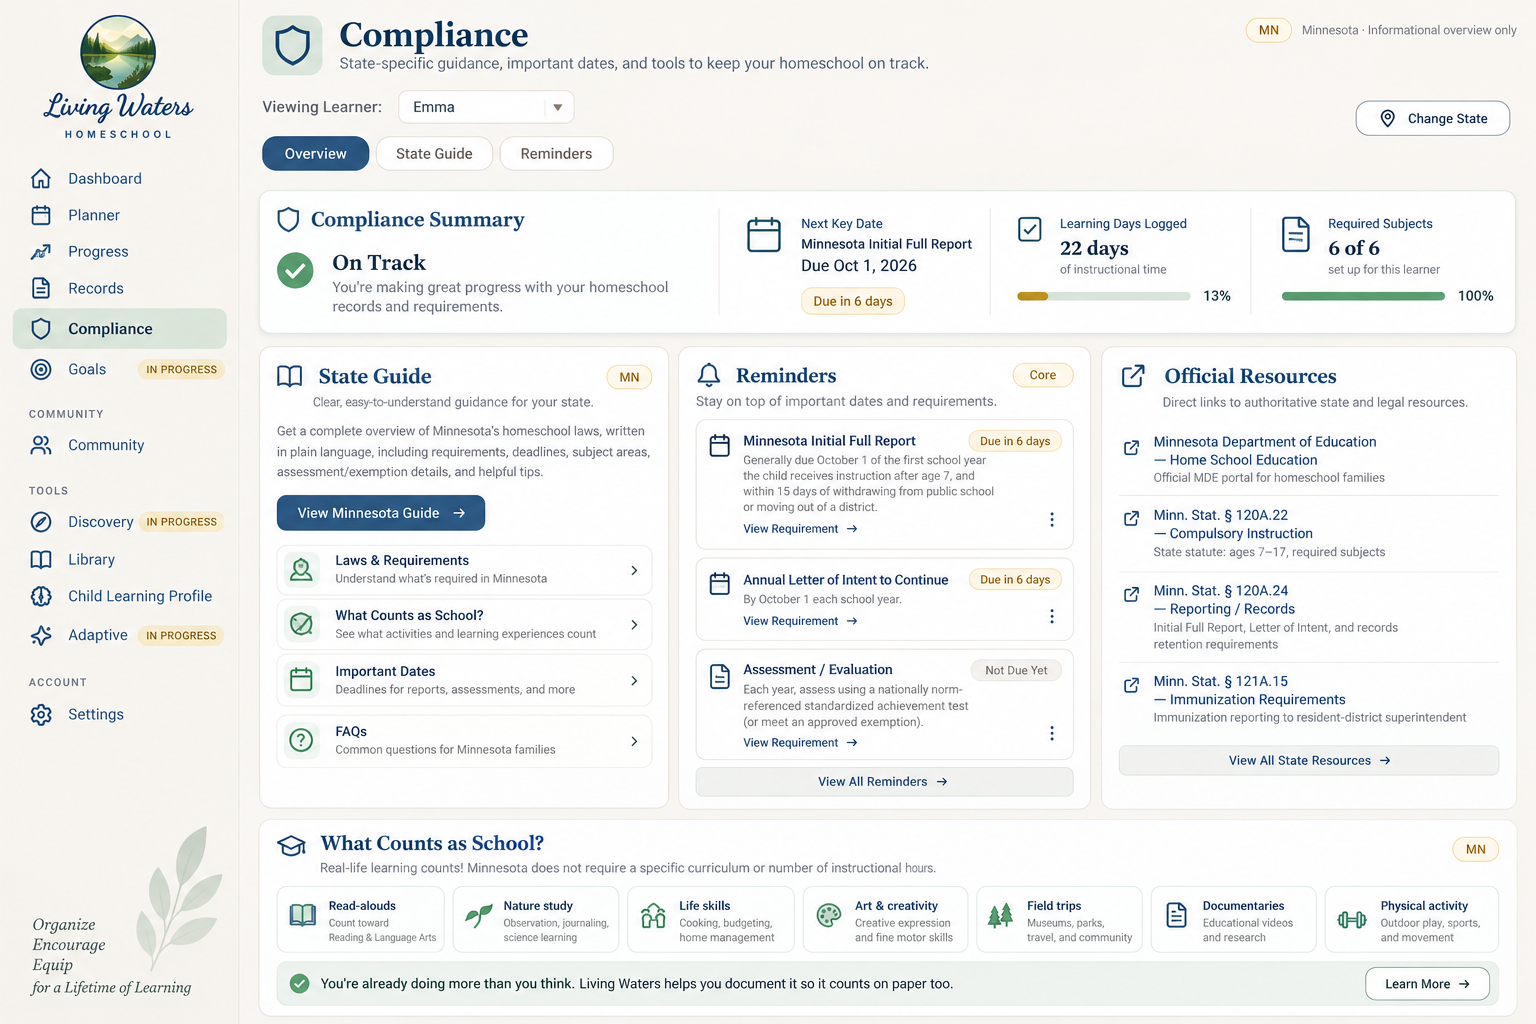The height and width of the screenshot is (1024, 1536).
Task: Select Compliance in the sidebar
Action: click(120, 329)
